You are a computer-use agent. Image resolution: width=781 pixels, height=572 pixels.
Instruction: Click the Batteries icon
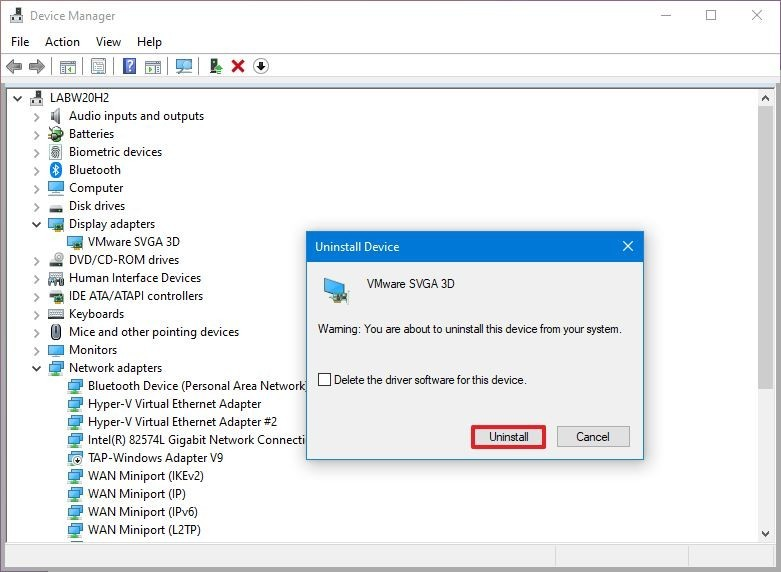coord(56,134)
